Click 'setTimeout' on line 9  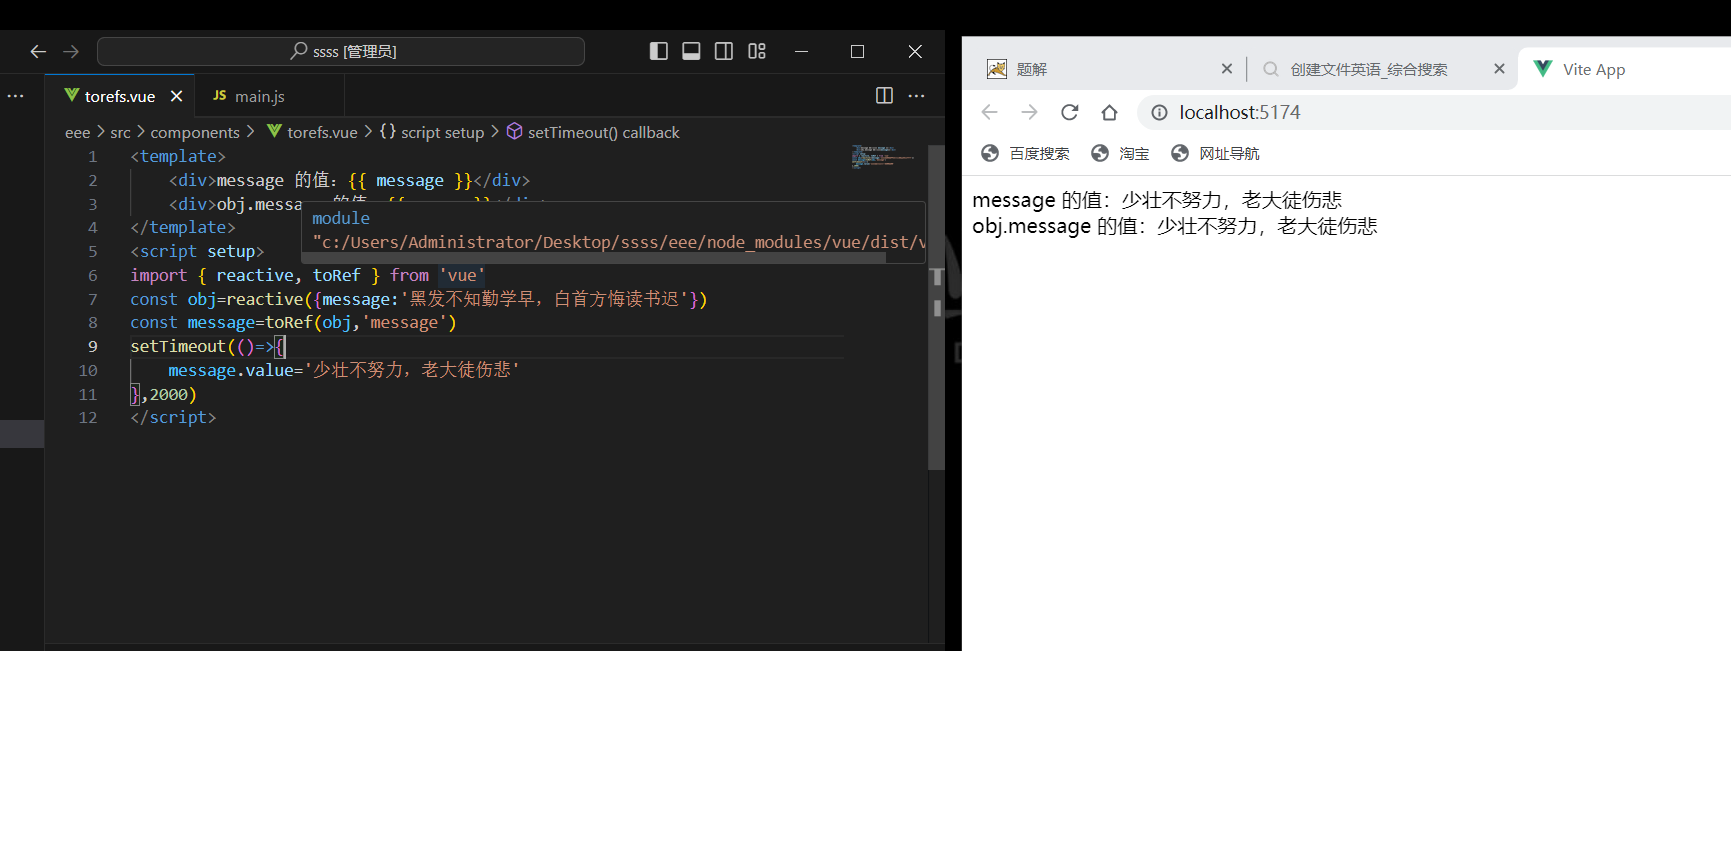(x=178, y=346)
